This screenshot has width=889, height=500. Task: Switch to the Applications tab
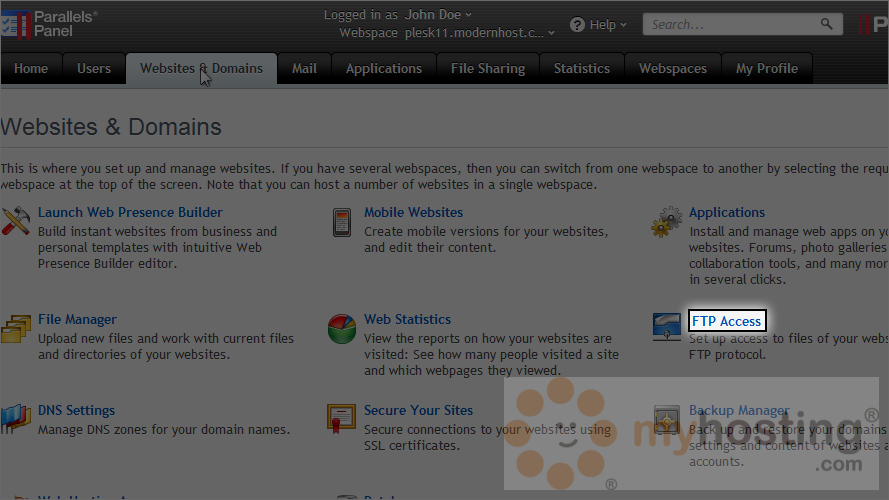[x=384, y=69]
